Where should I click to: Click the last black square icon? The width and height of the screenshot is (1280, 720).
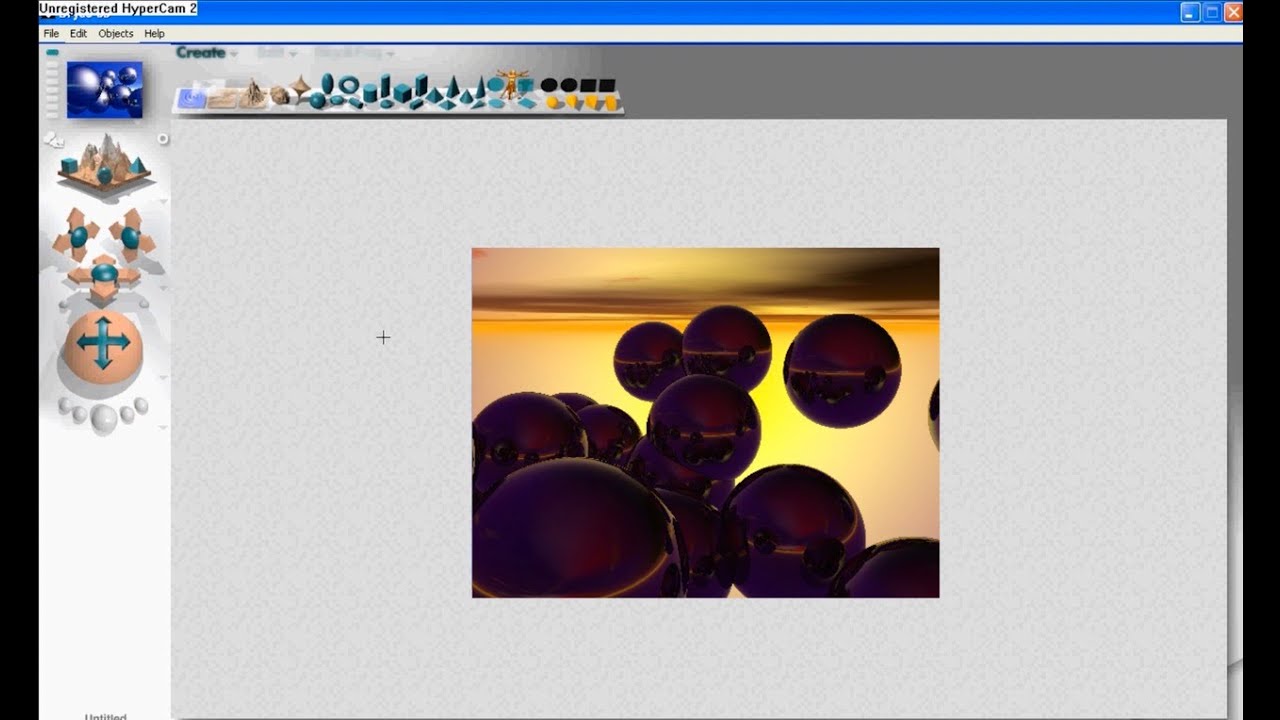pos(606,86)
